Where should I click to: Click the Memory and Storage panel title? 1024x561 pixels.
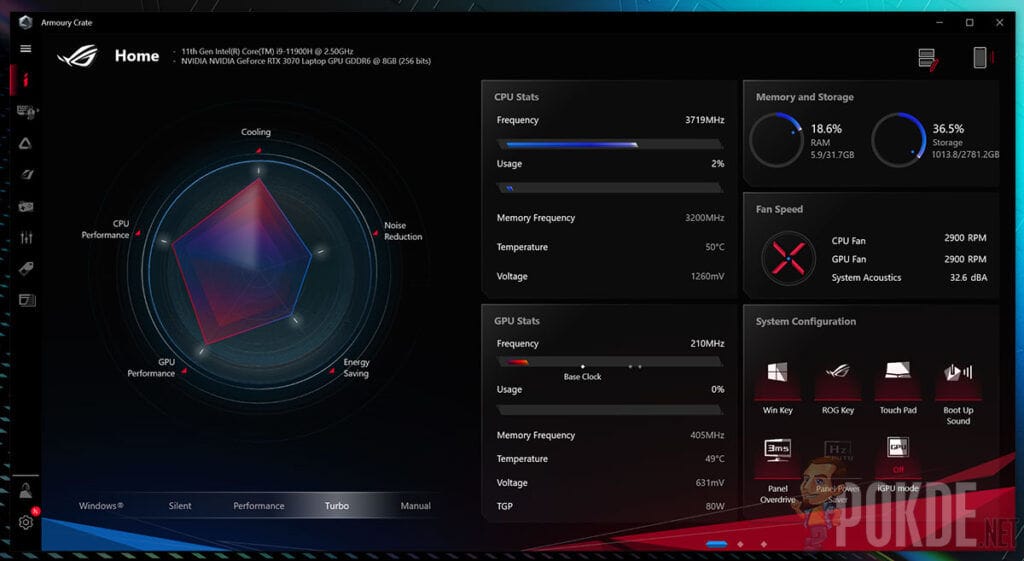[x=805, y=97]
